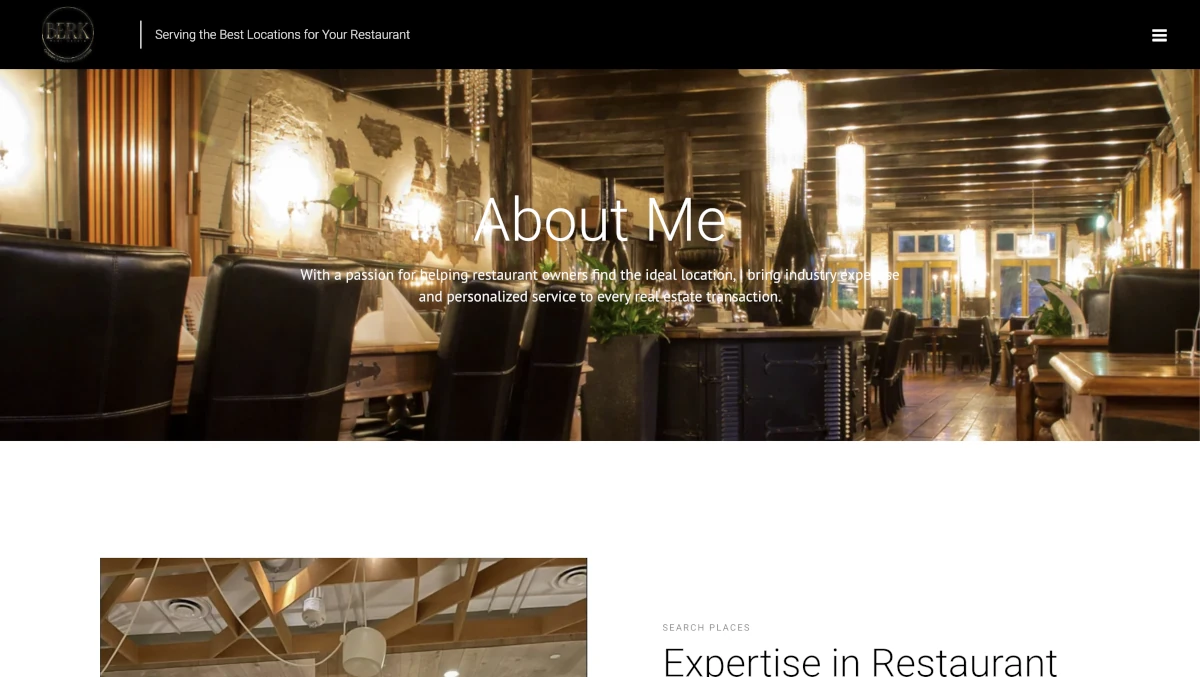The image size is (1200, 677).
Task: Click the white space below hero banner
Action: click(x=600, y=498)
